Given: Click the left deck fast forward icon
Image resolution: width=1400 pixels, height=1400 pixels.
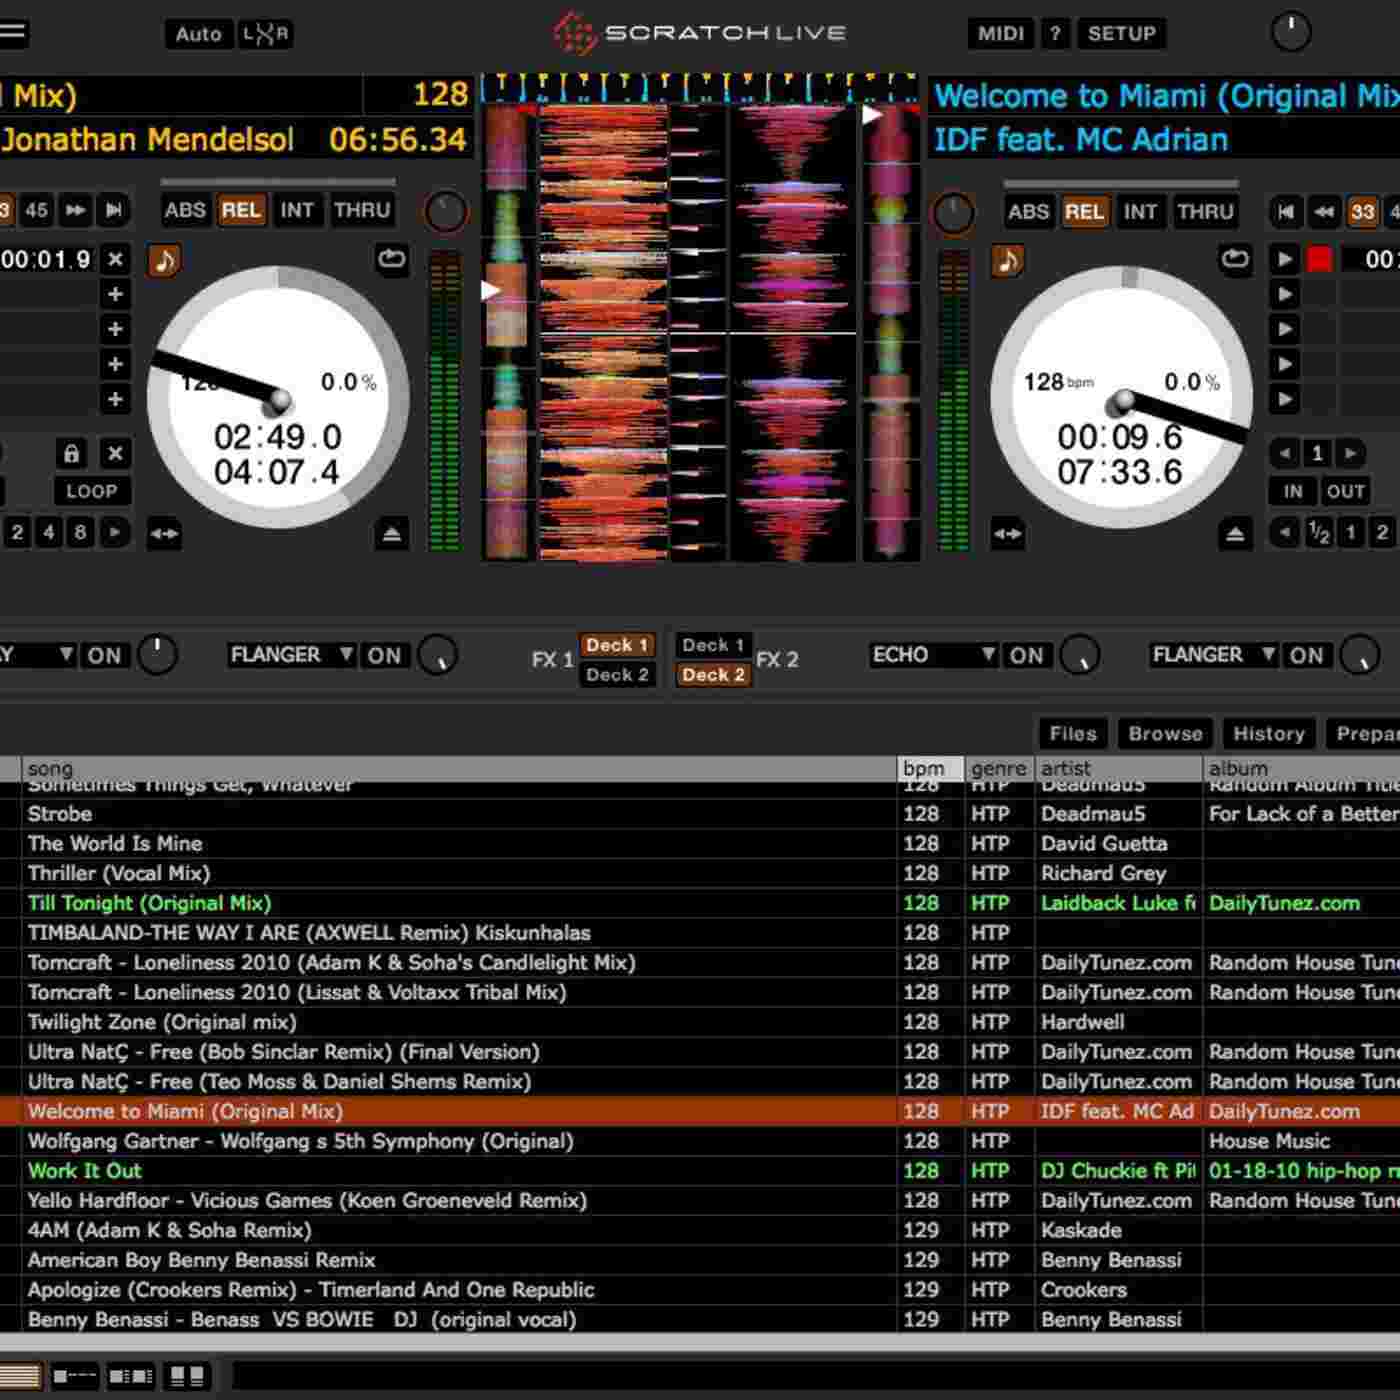Looking at the screenshot, I should 75,210.
